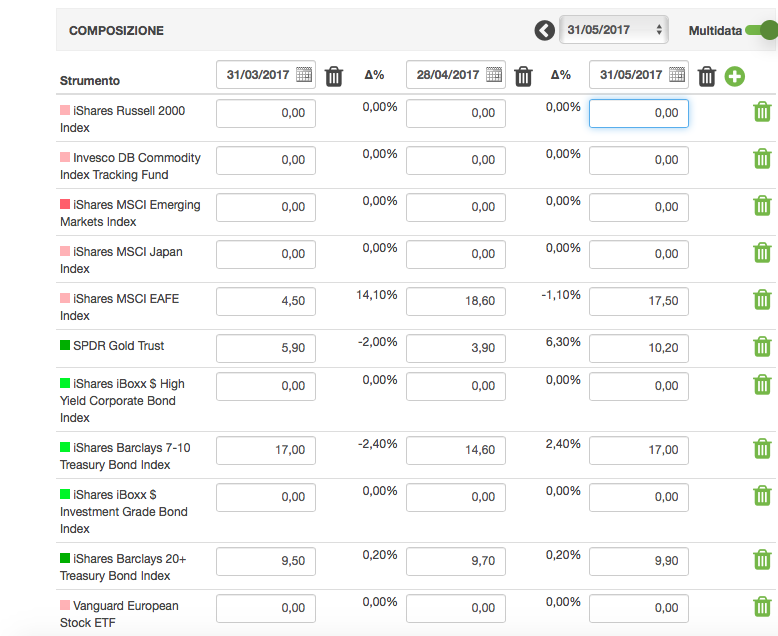The height and width of the screenshot is (636, 778).
Task: Delete the 31/05/2017 date column
Action: [707, 76]
